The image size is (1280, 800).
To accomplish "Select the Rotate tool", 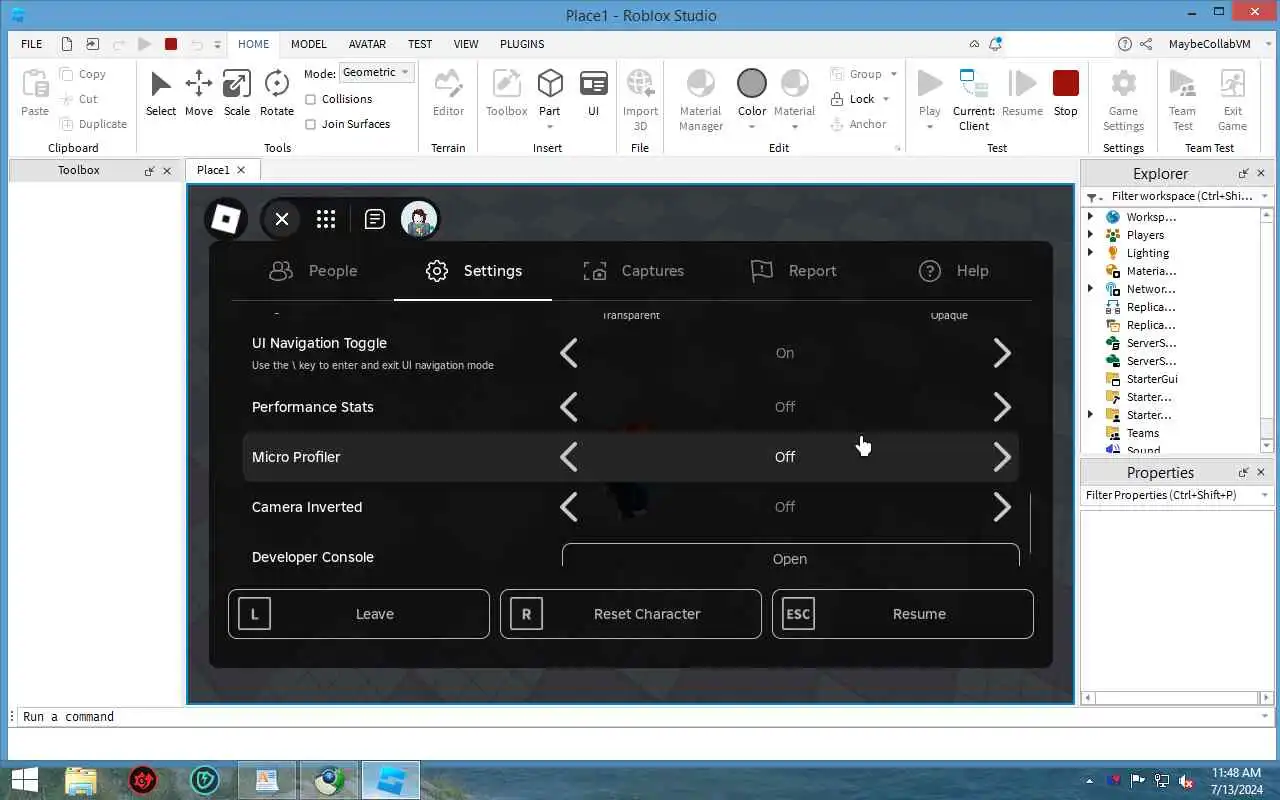I will point(277,94).
